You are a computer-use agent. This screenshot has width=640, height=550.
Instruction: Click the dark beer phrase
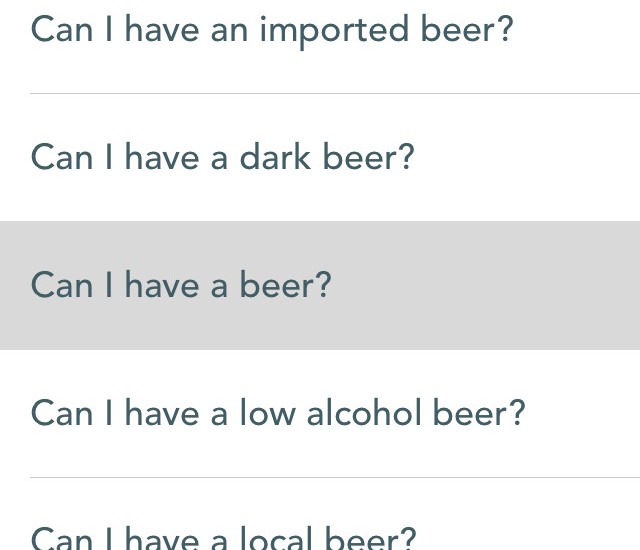point(222,158)
